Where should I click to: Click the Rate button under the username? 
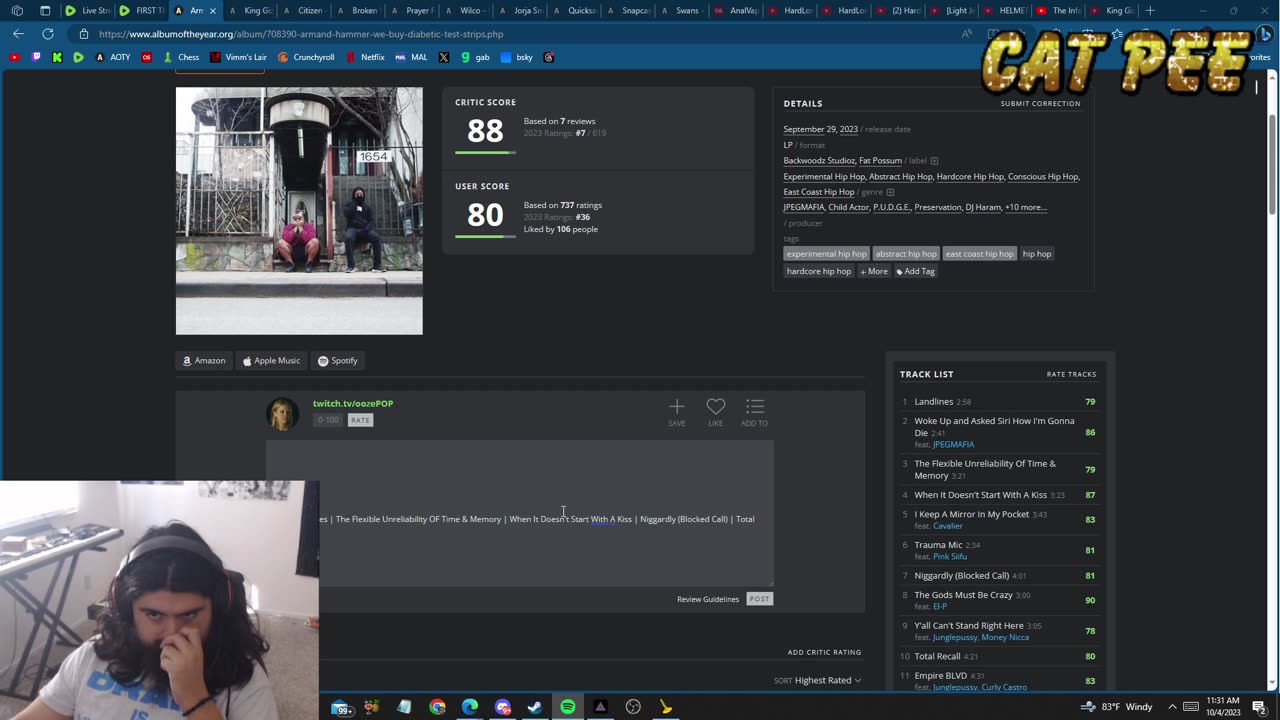(360, 420)
